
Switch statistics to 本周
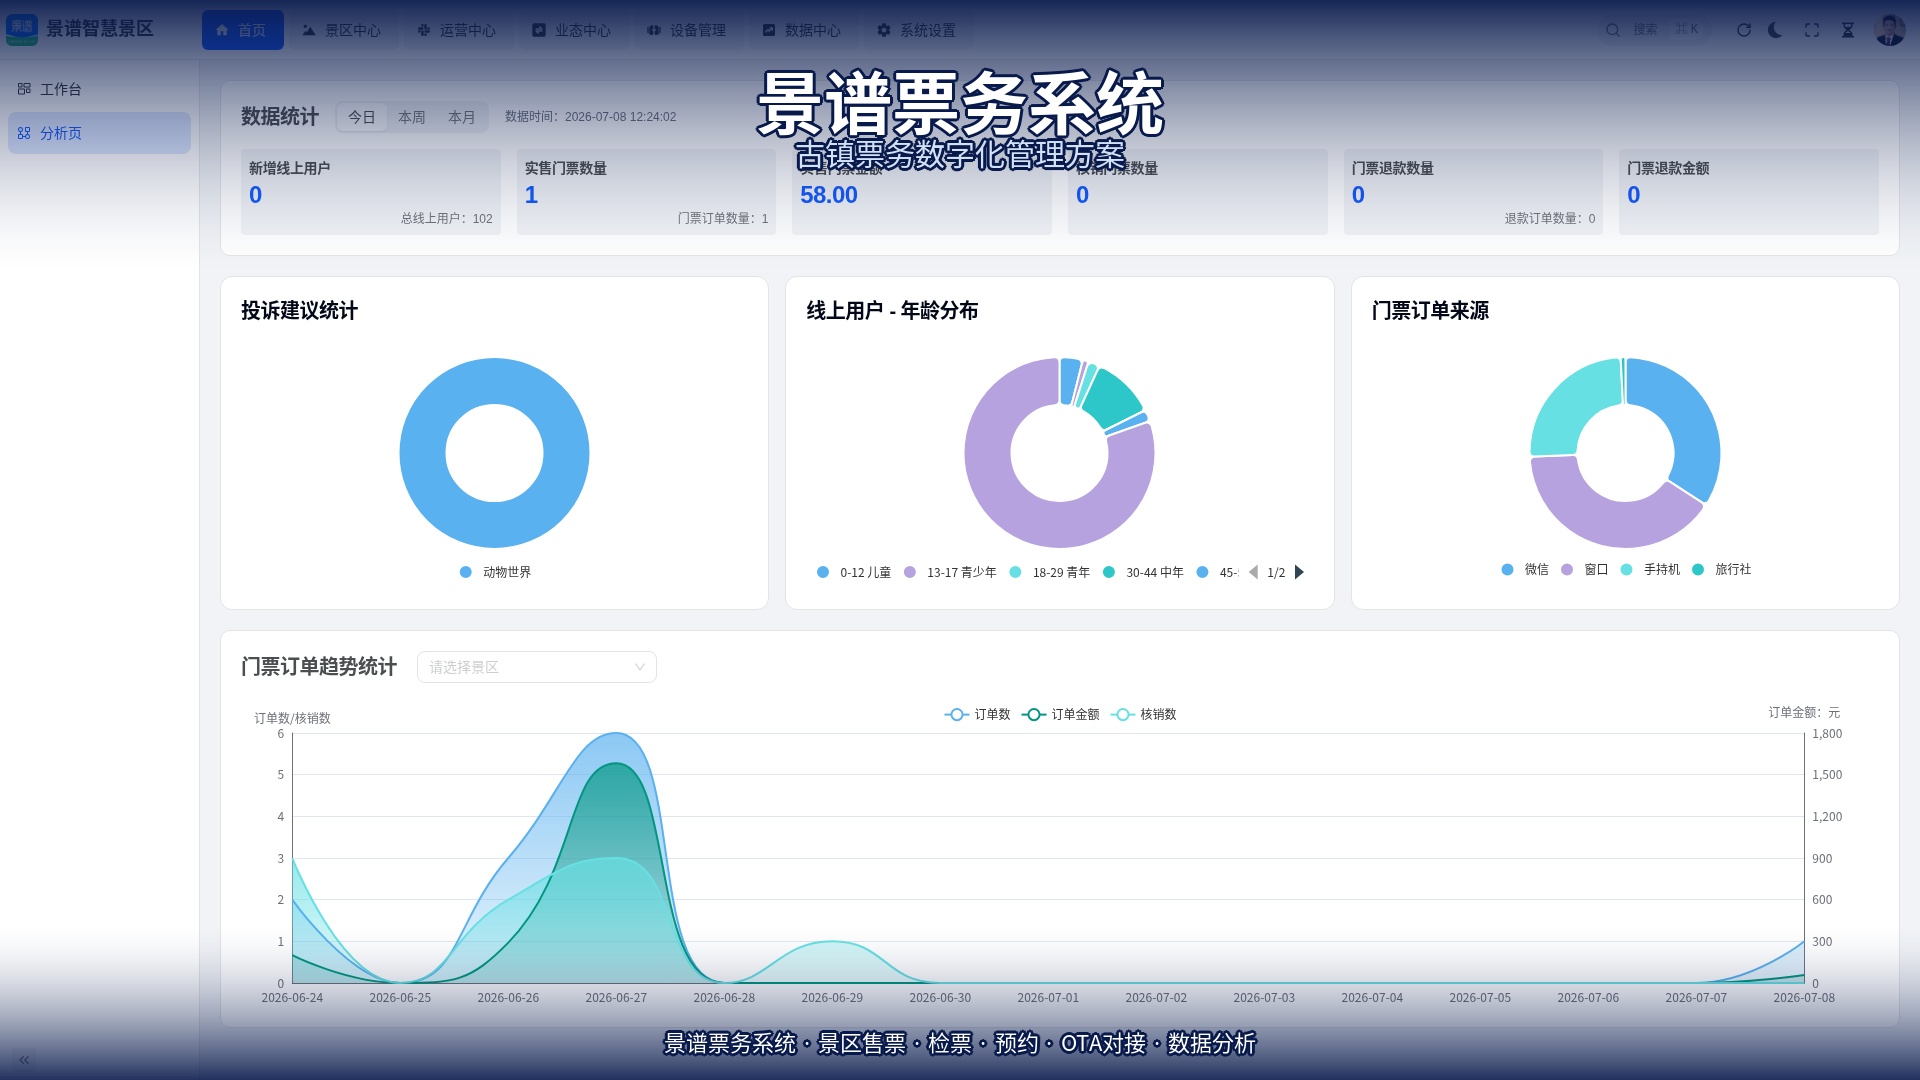[412, 117]
